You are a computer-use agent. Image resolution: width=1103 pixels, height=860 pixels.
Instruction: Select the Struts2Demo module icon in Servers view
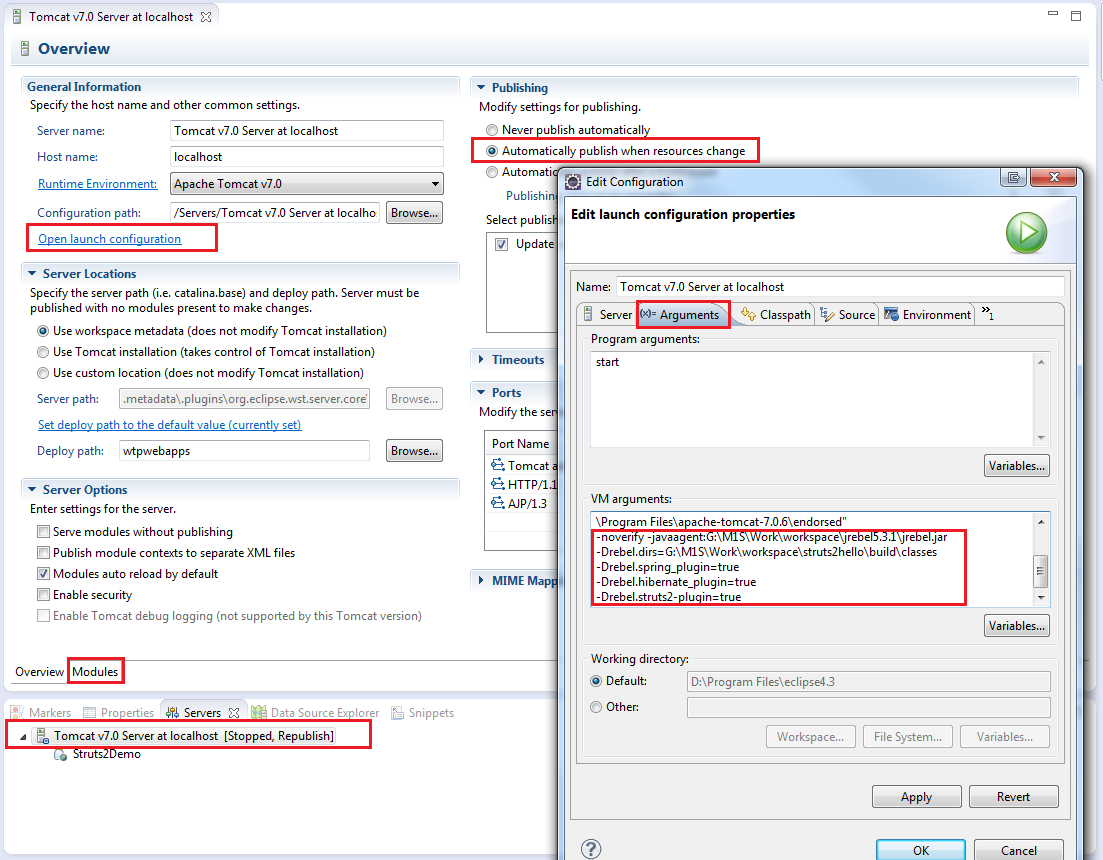(60, 755)
